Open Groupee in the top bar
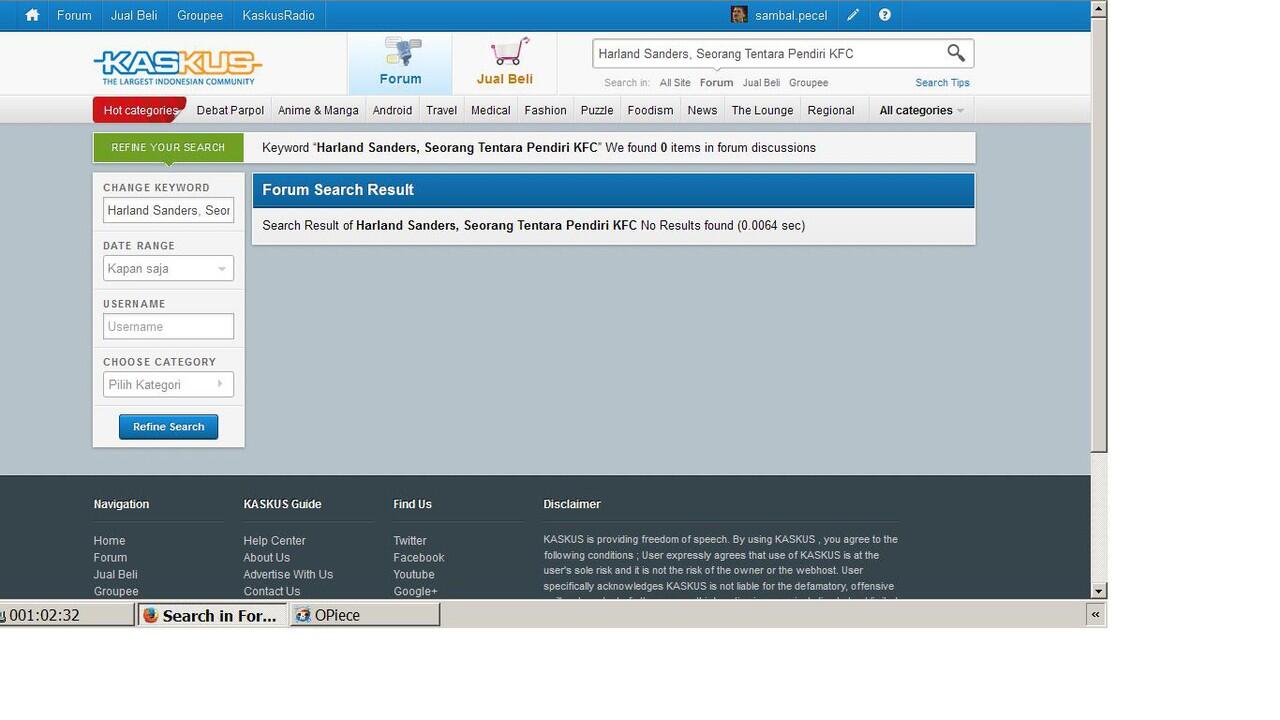This screenshot has height=720, width=1280. [x=200, y=15]
